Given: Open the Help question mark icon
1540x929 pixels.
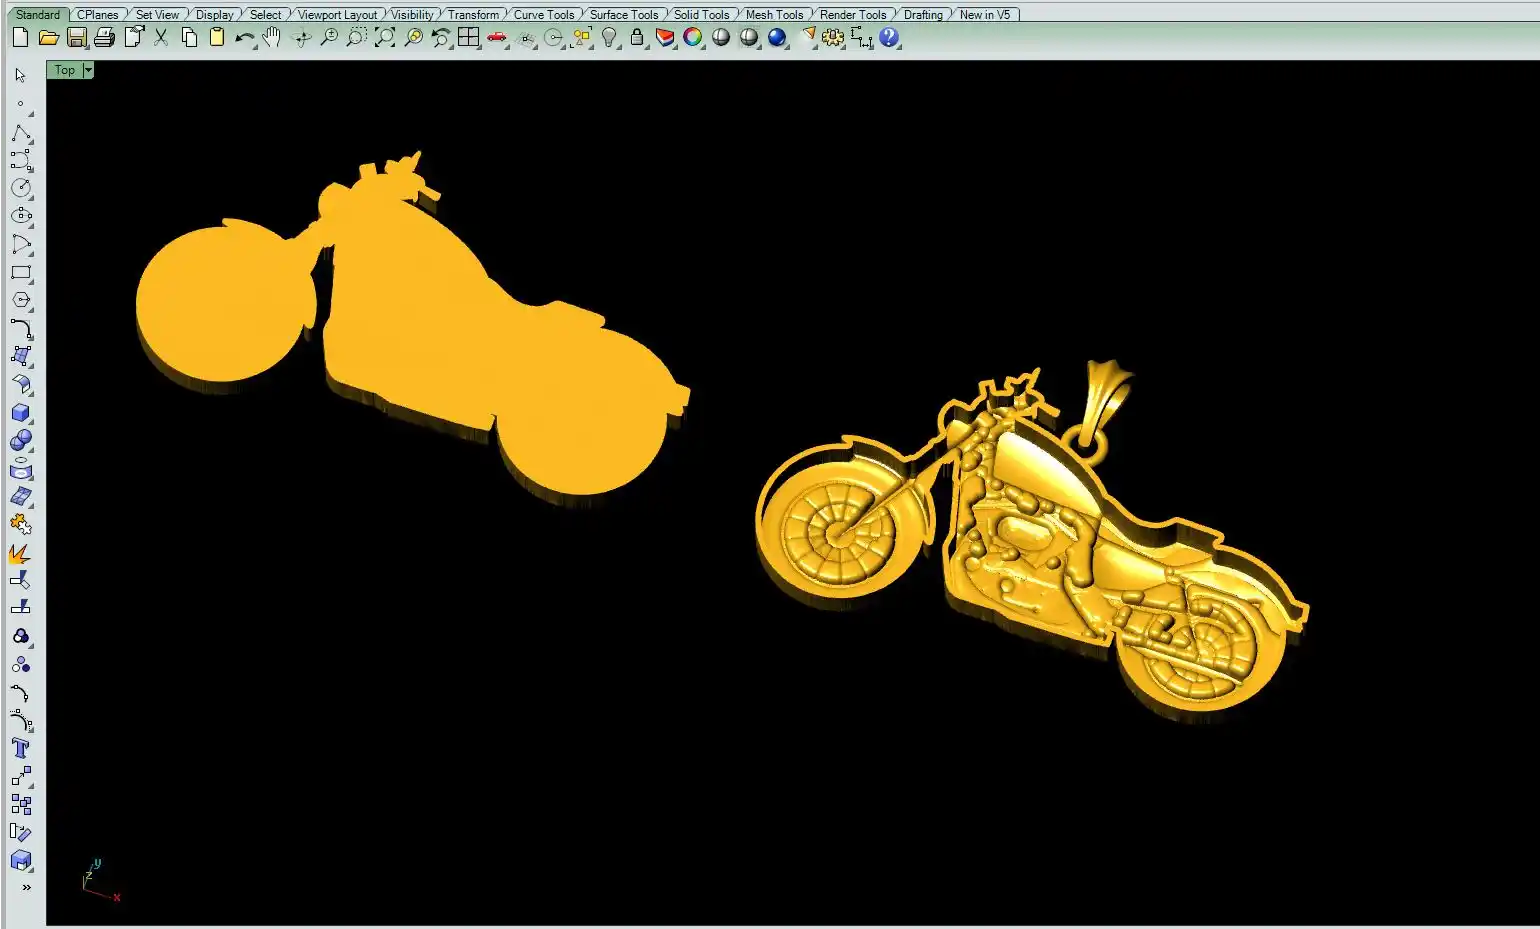Looking at the screenshot, I should coord(889,38).
